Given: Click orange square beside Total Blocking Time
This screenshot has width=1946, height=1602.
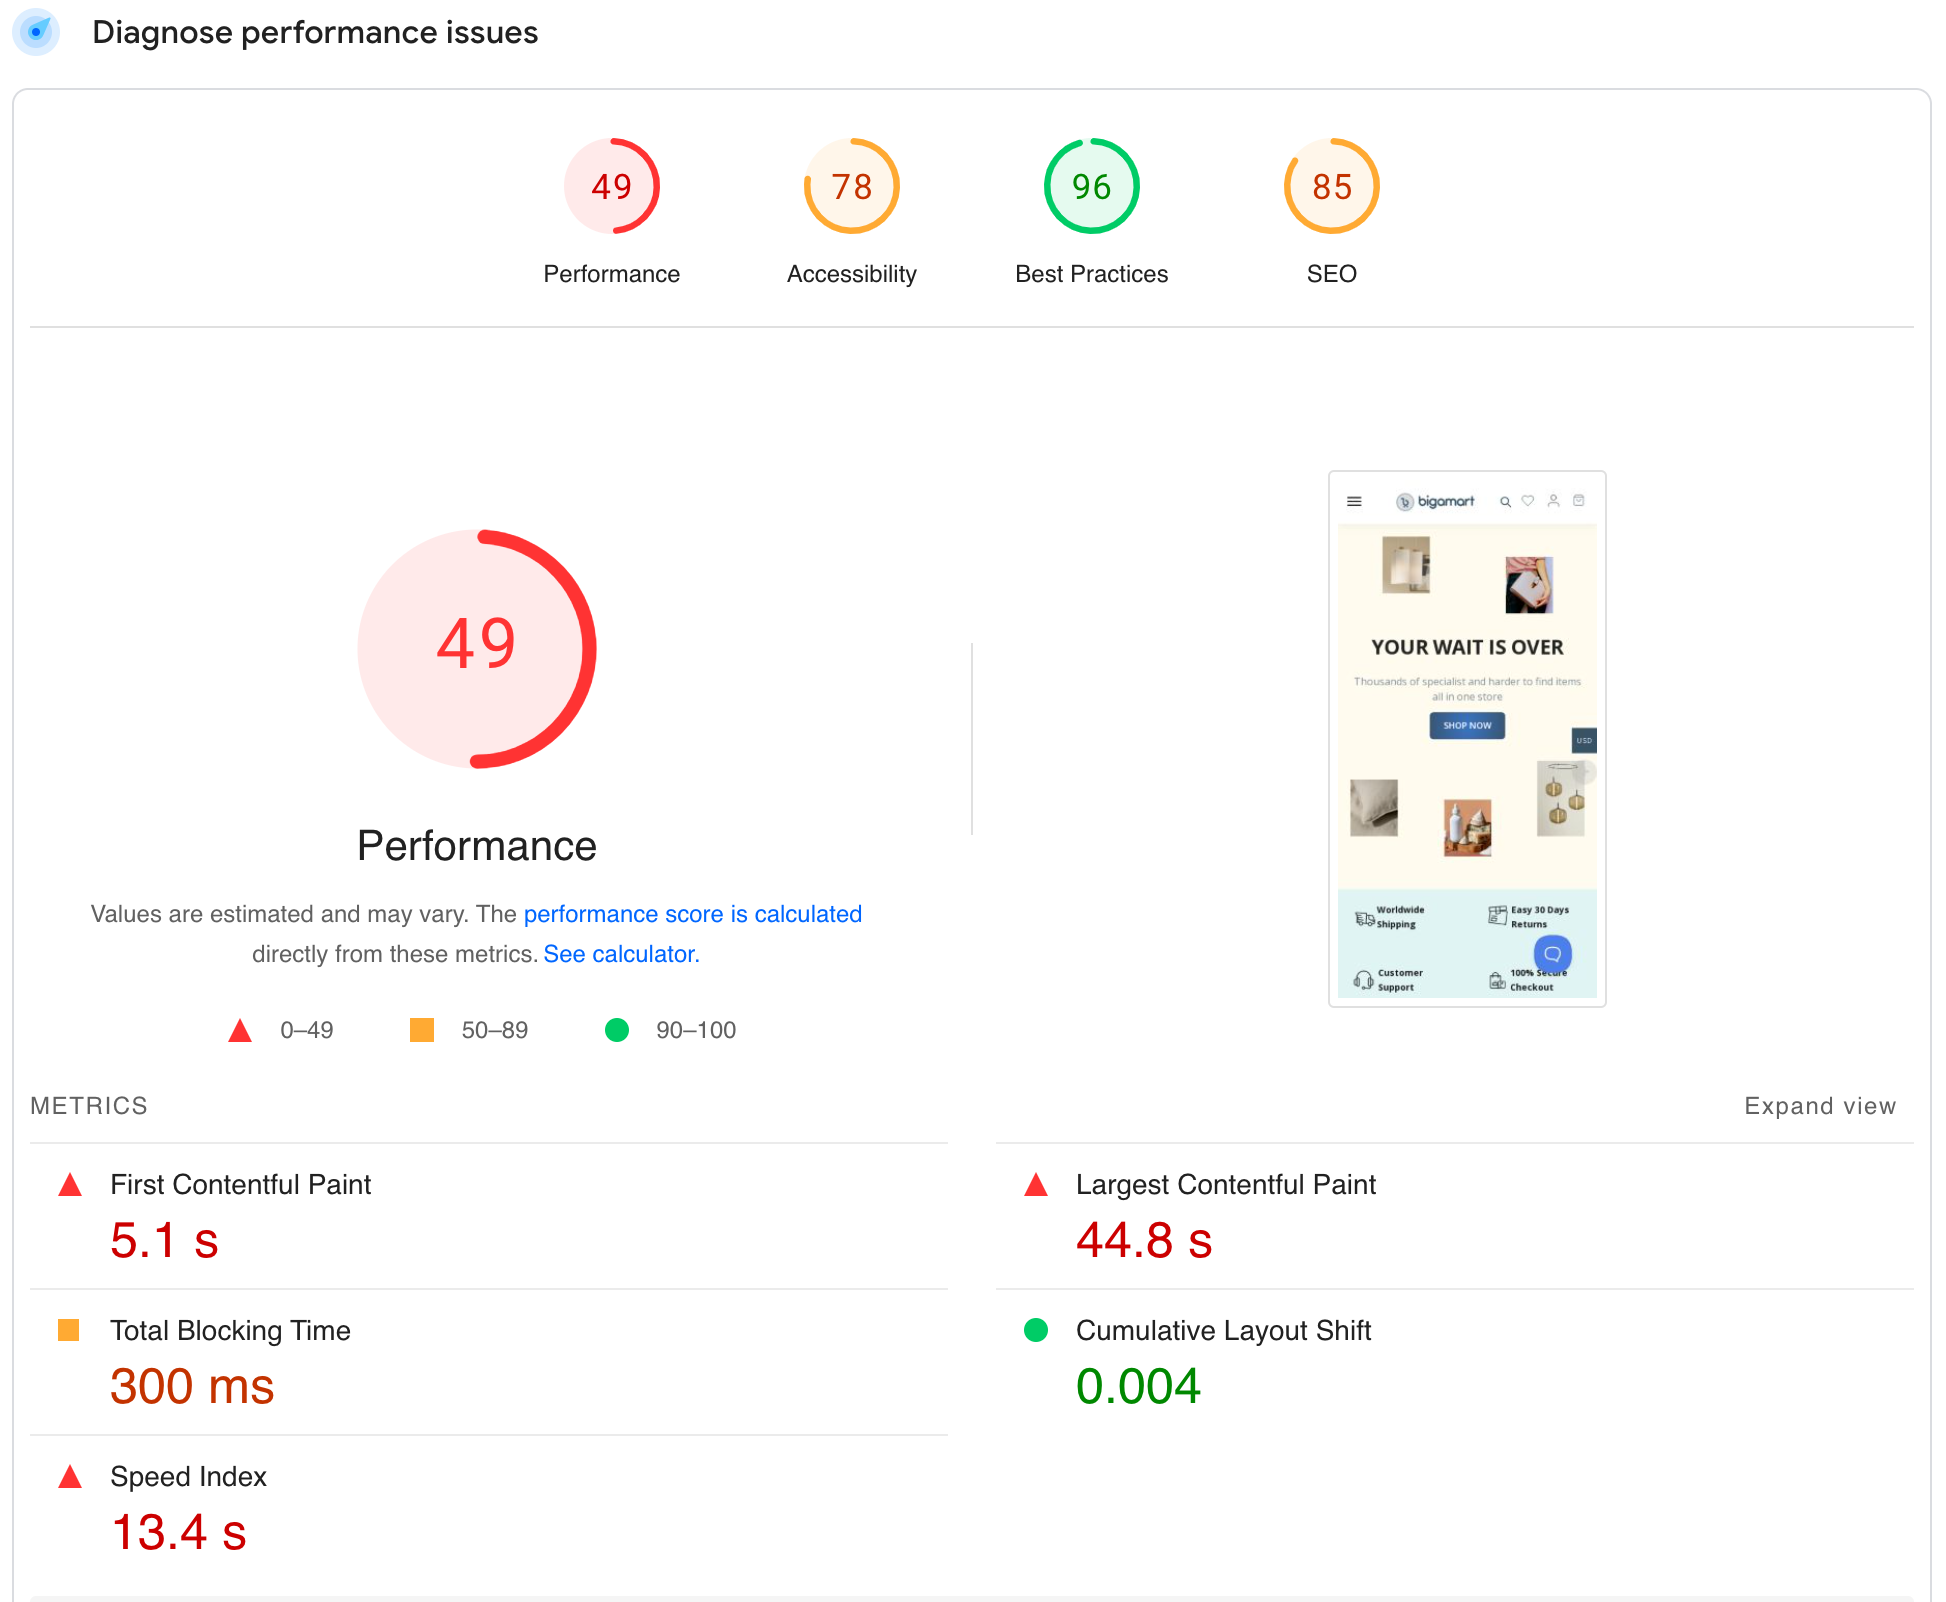Looking at the screenshot, I should 69,1330.
